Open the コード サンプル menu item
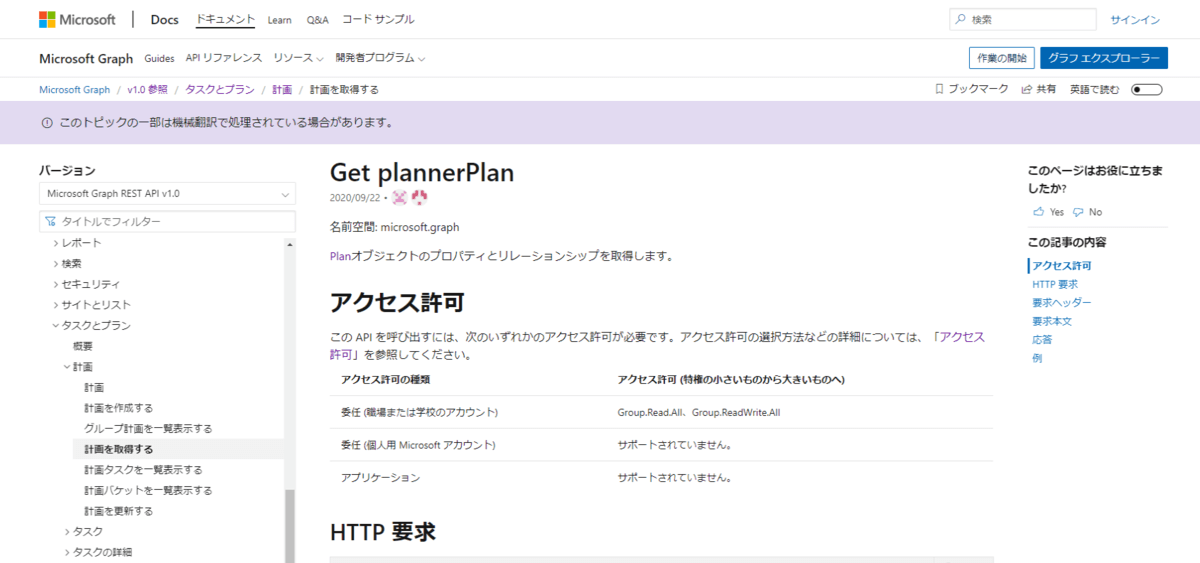 coord(377,19)
